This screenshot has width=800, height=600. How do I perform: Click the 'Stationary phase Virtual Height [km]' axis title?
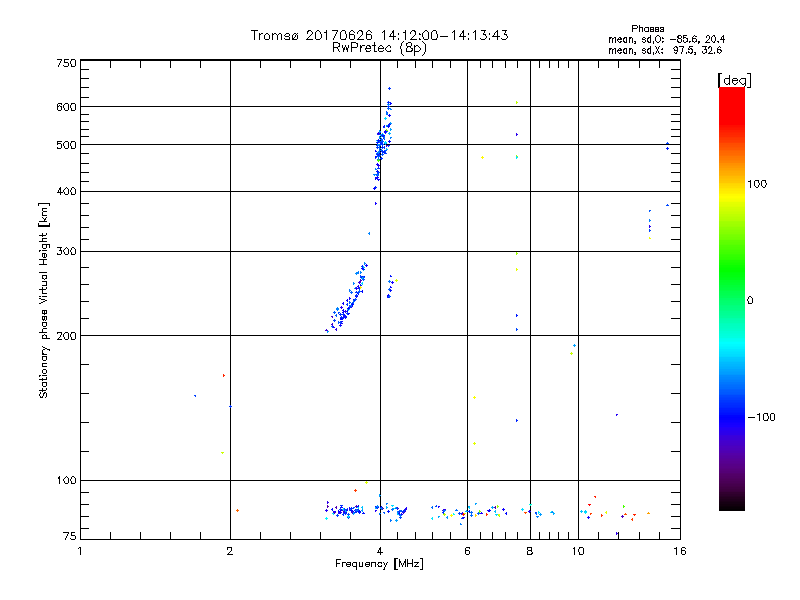coord(44,300)
